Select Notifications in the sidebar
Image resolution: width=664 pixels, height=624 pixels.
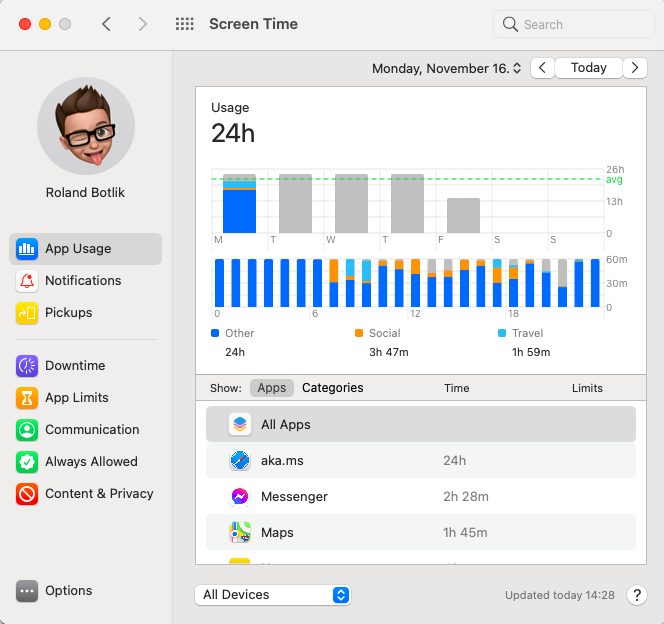point(86,281)
